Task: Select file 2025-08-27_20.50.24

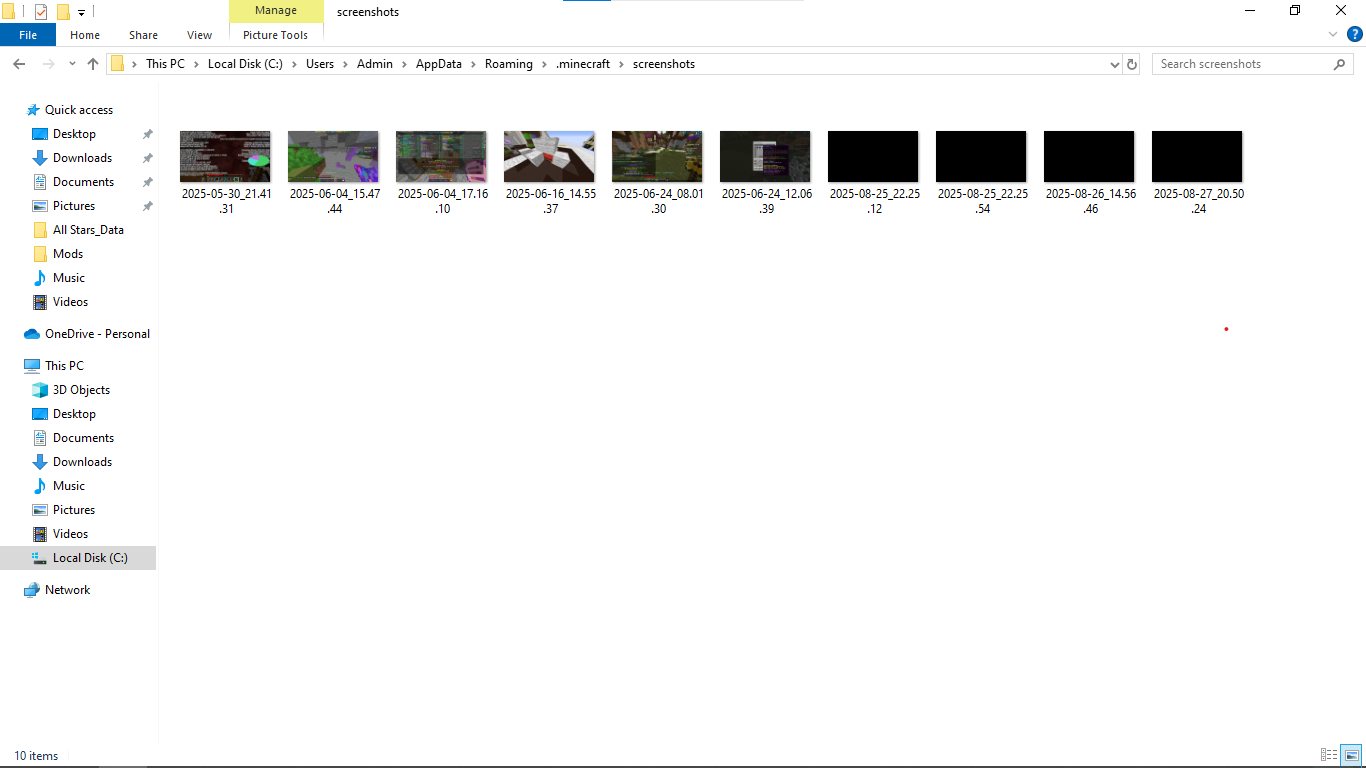Action: (x=1198, y=171)
